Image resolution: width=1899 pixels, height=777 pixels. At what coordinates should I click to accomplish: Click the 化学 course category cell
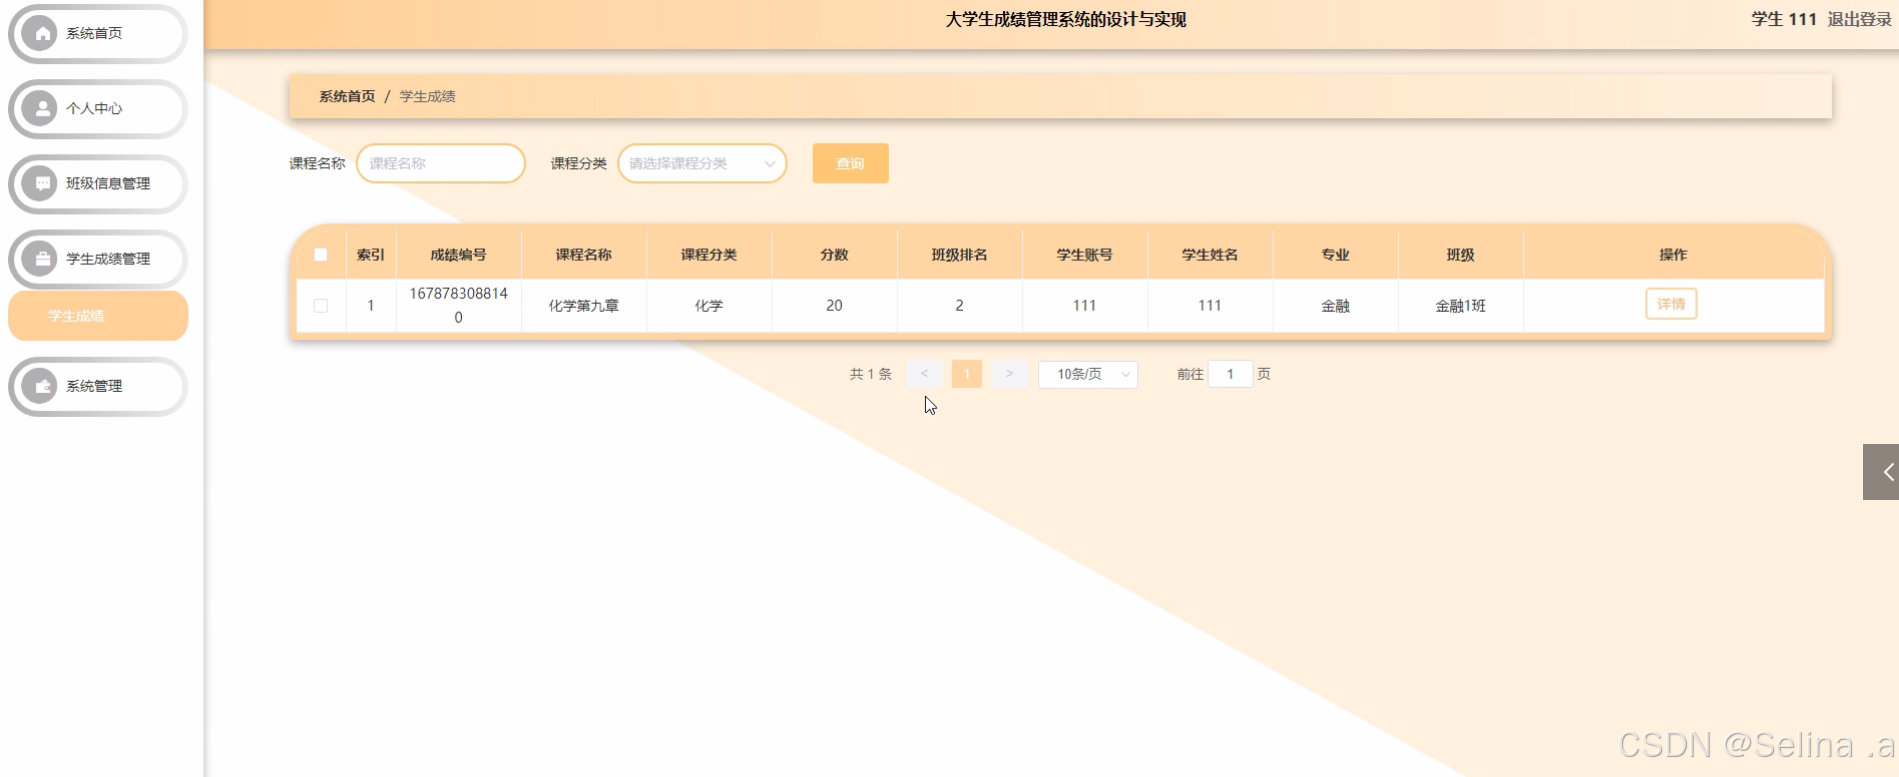709,306
